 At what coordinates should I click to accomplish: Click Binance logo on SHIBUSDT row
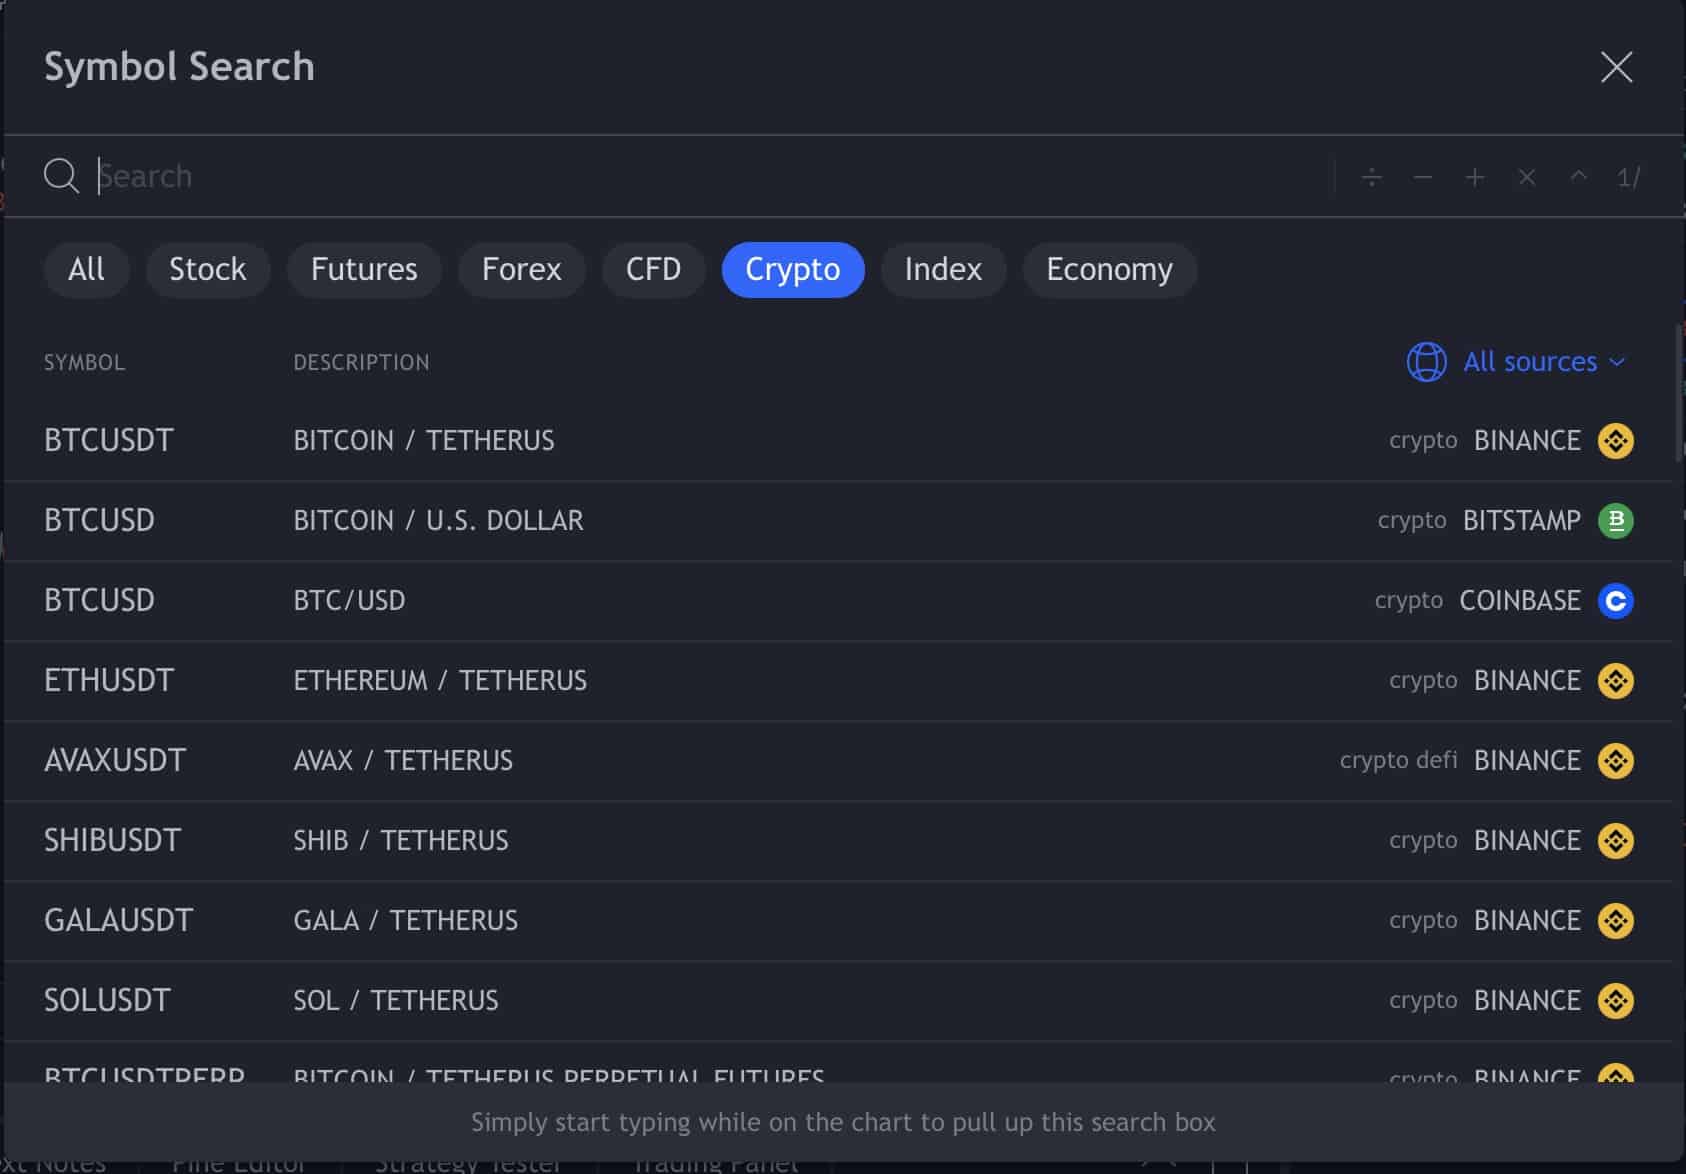[x=1615, y=841]
